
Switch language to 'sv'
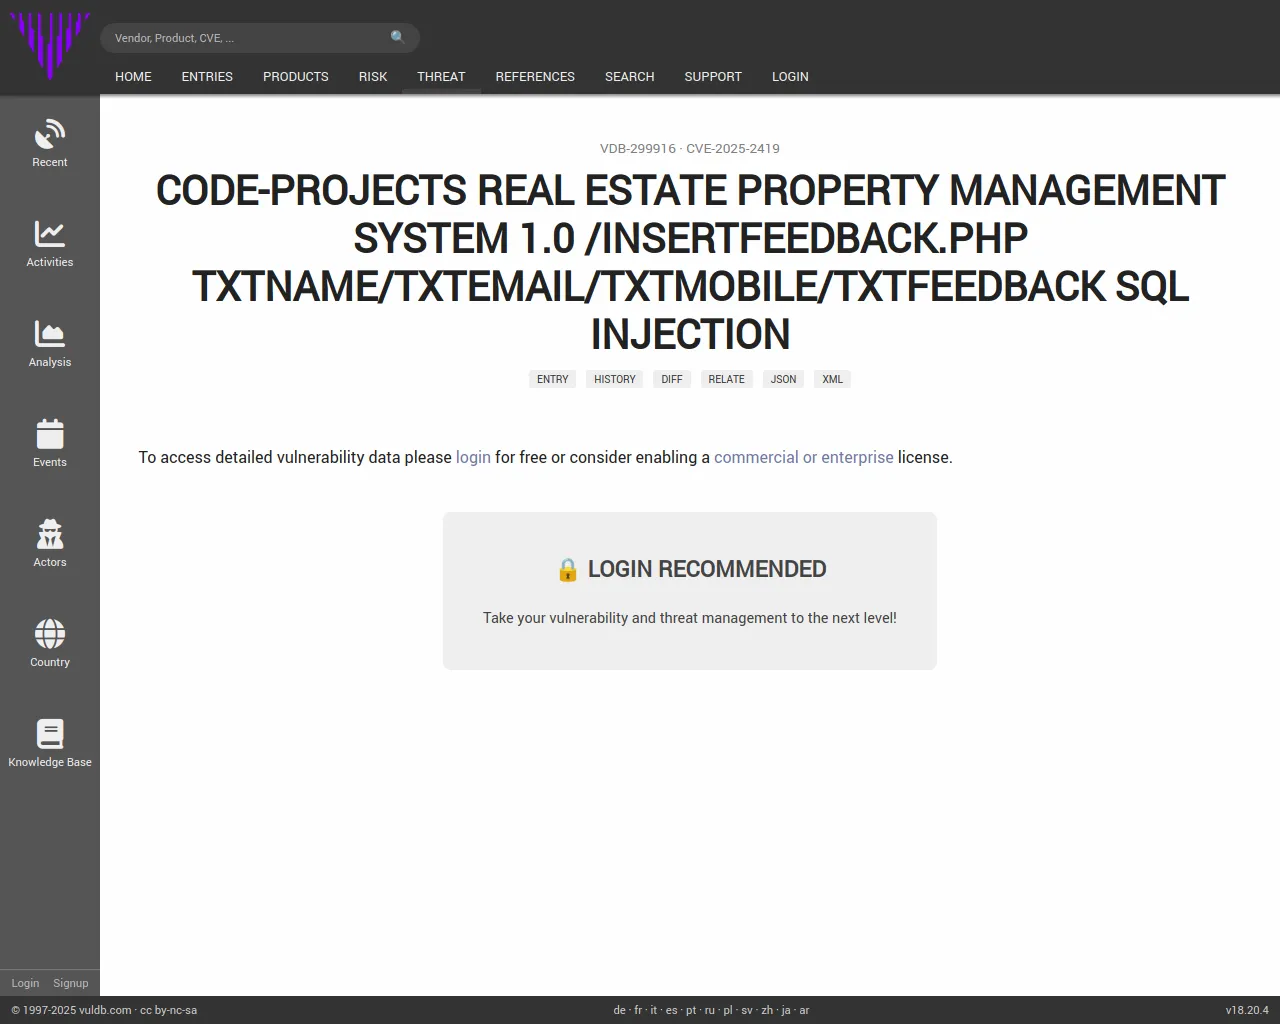(747, 1010)
